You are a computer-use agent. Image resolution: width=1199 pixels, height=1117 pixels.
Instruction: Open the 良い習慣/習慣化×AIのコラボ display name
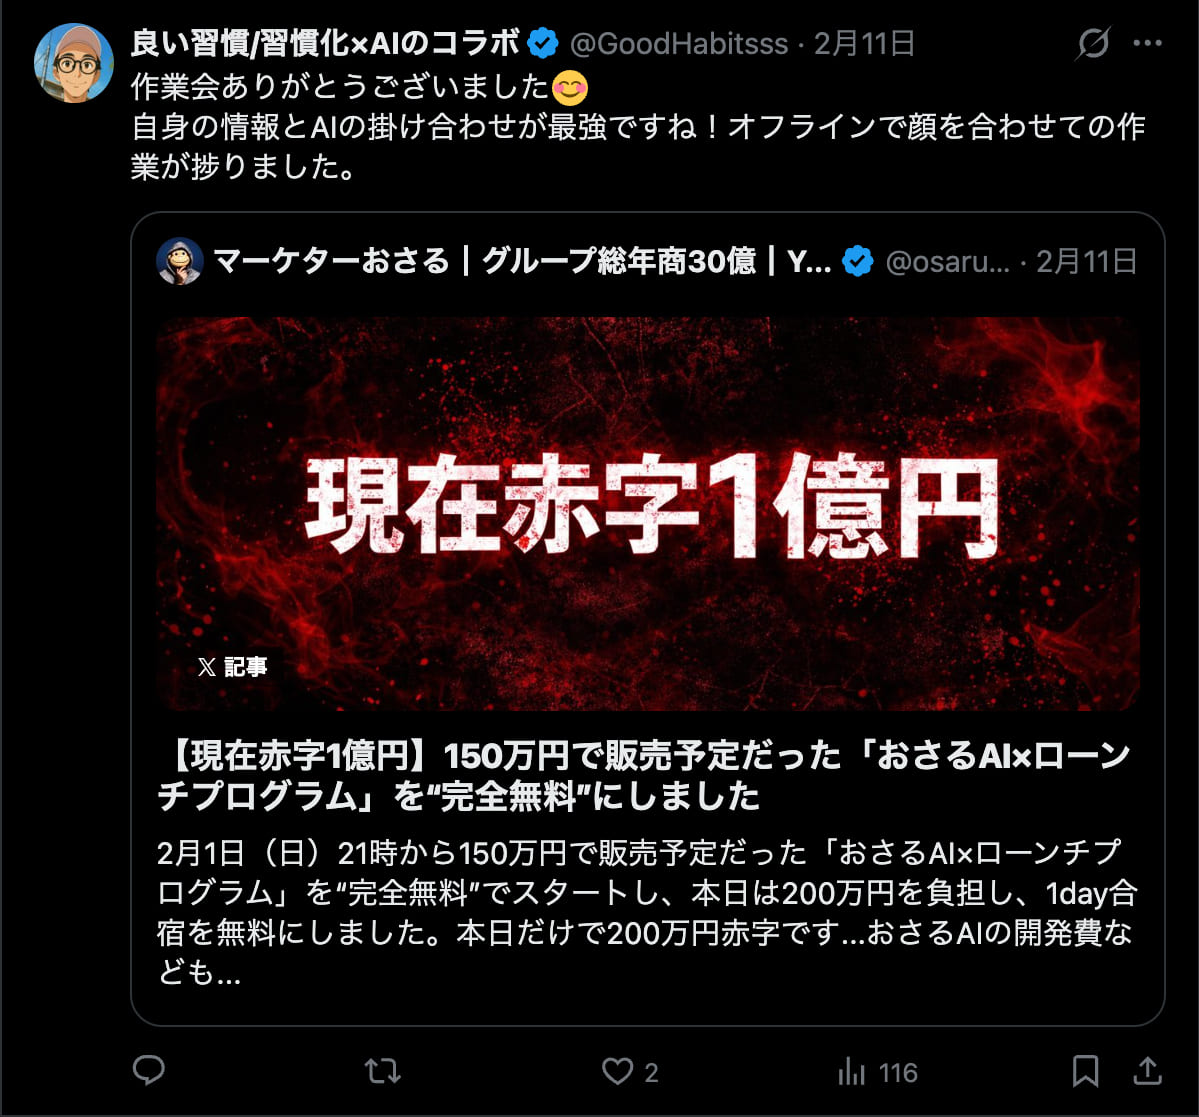coord(325,44)
